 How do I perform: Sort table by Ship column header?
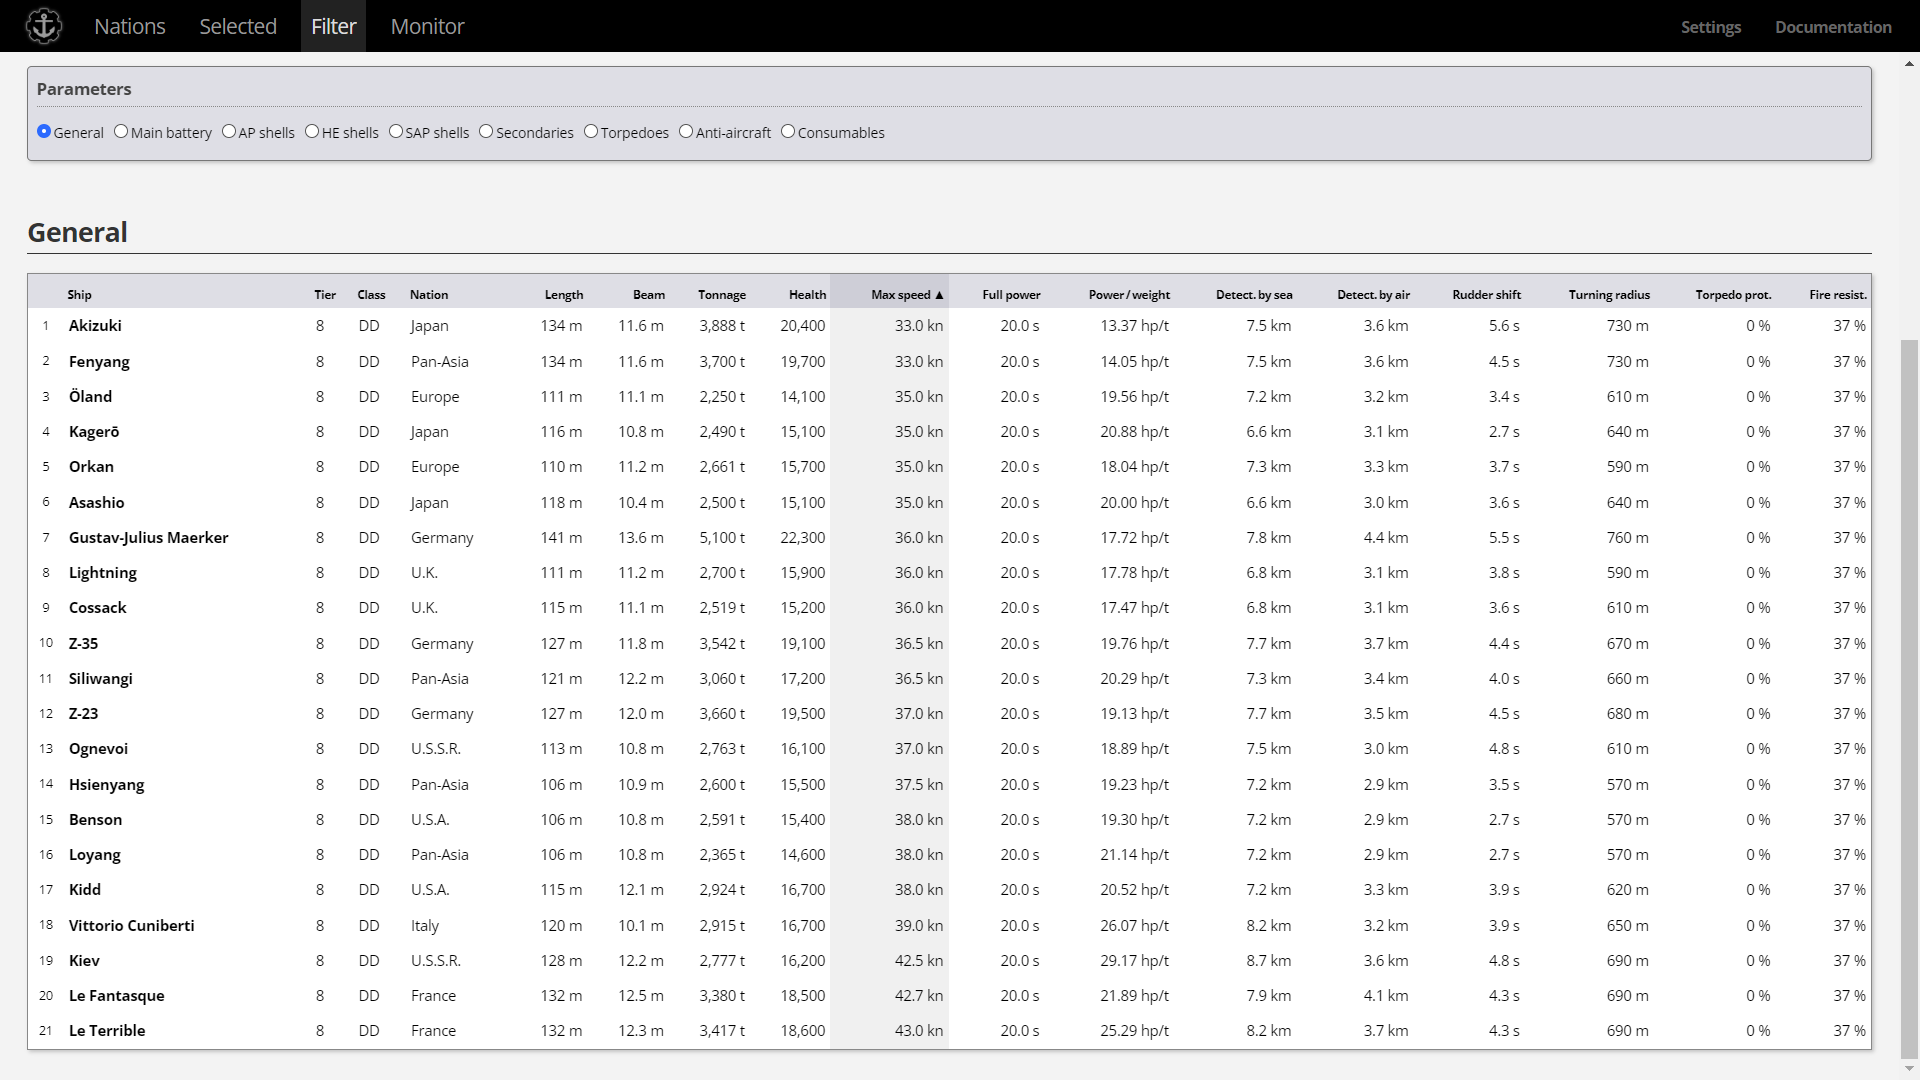79,294
